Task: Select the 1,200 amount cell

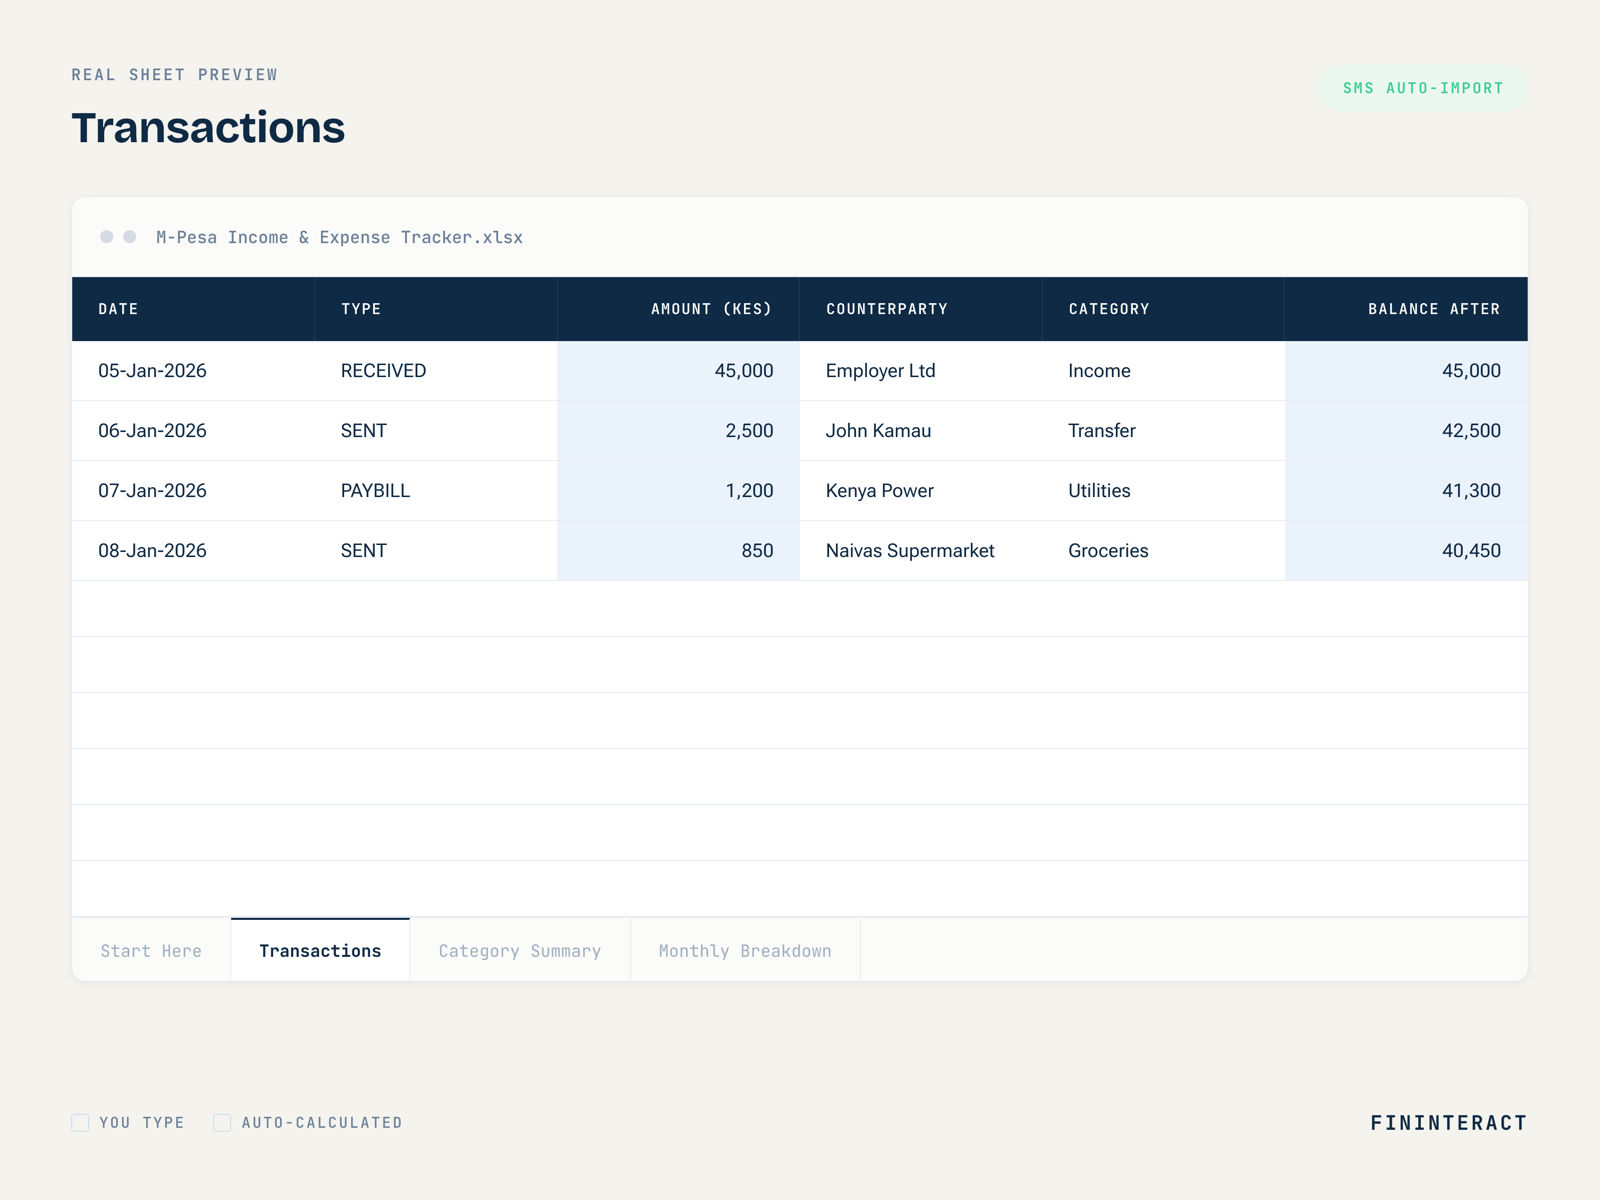Action: point(678,491)
